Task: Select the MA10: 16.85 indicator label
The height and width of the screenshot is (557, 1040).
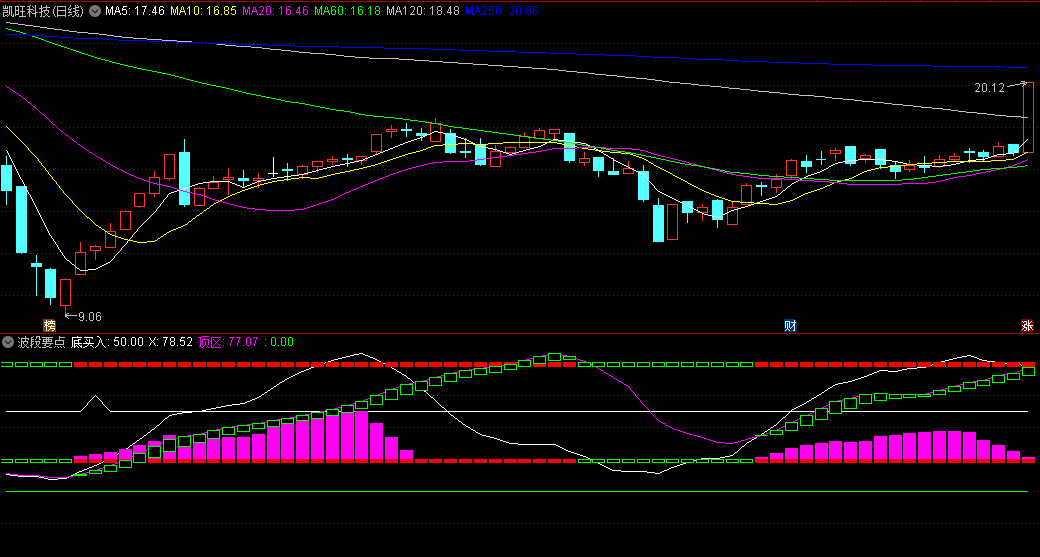Action: pyautogui.click(x=203, y=11)
